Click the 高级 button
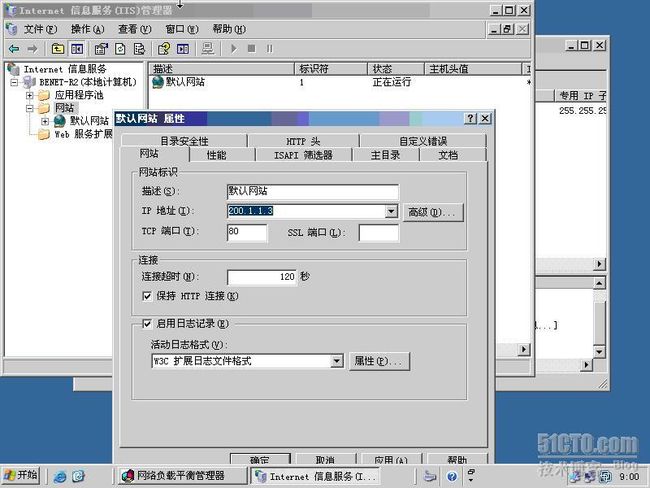Viewport: 650px width, 488px height. tap(433, 212)
